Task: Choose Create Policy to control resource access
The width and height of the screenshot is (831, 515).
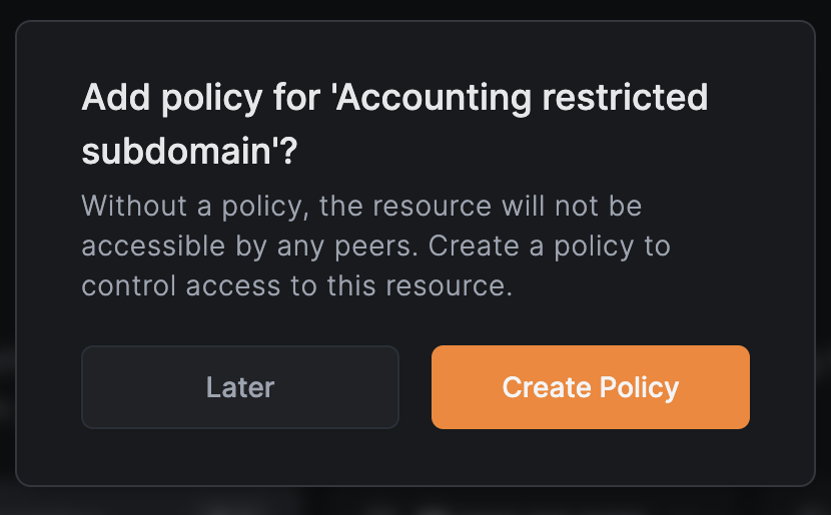Action: click(x=590, y=387)
